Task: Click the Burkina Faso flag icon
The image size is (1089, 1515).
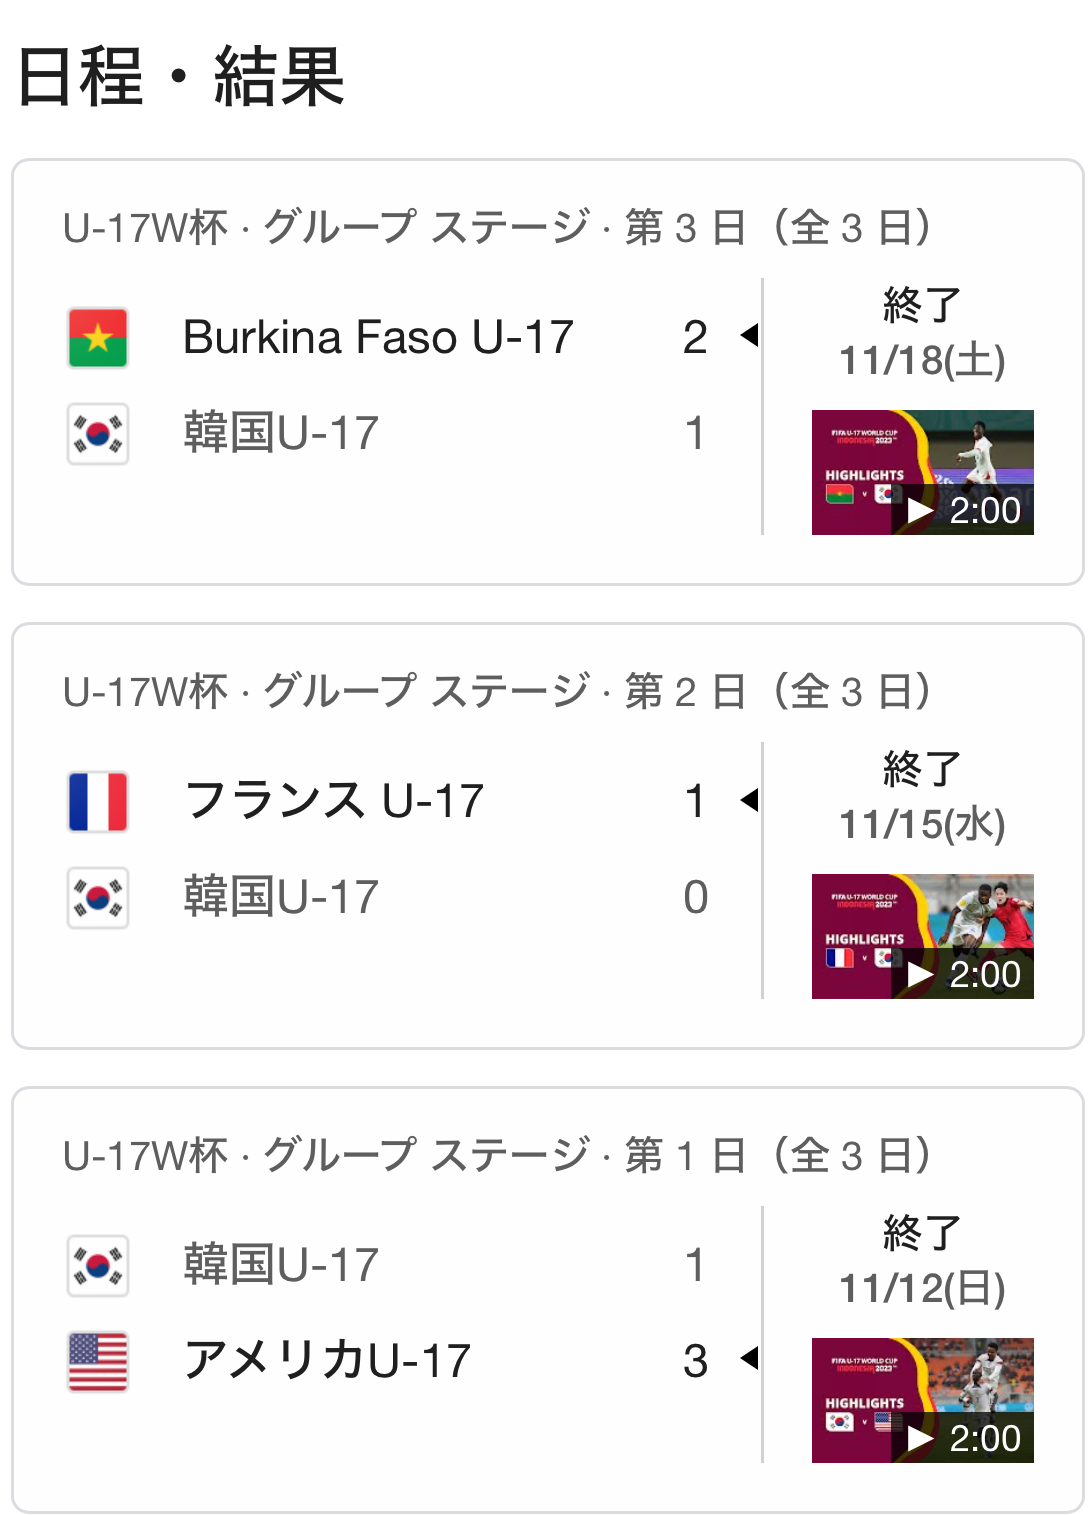Action: (98, 338)
